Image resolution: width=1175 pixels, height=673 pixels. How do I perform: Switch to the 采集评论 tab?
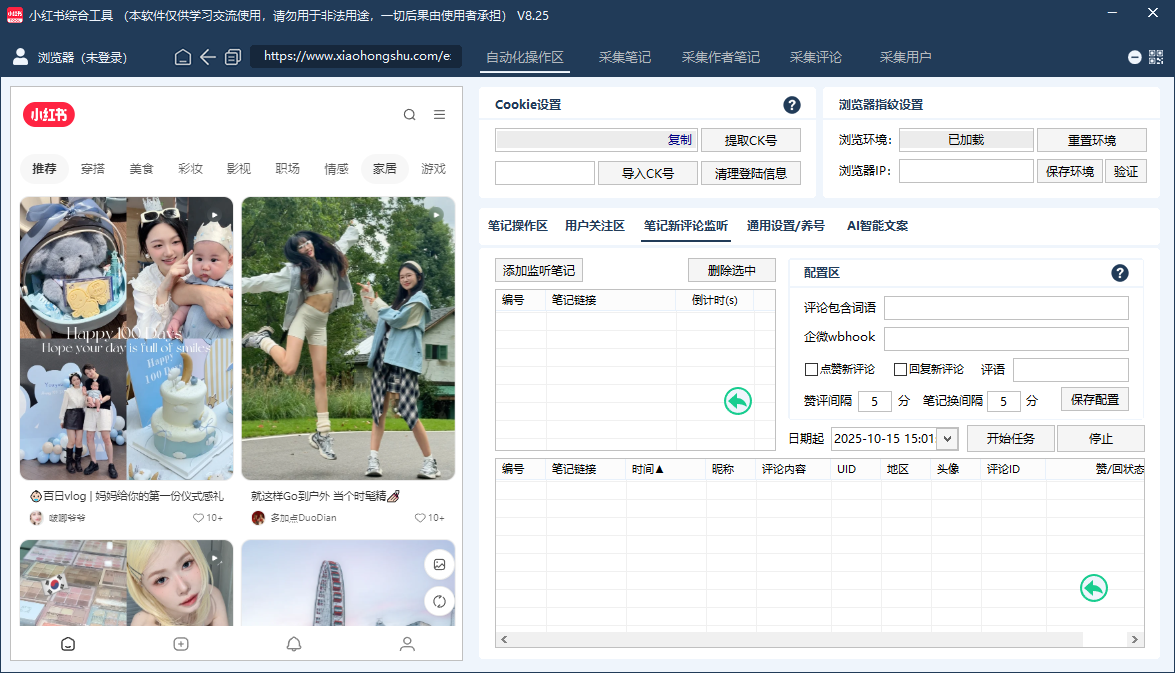(816, 57)
